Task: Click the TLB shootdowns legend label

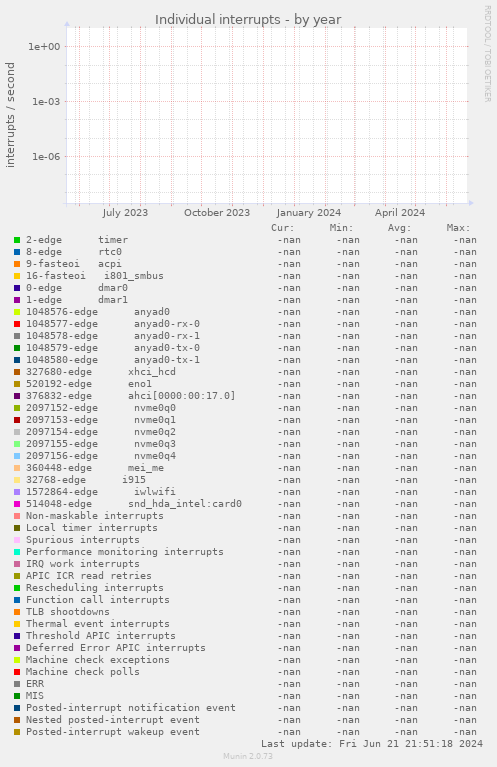Action: point(68,612)
